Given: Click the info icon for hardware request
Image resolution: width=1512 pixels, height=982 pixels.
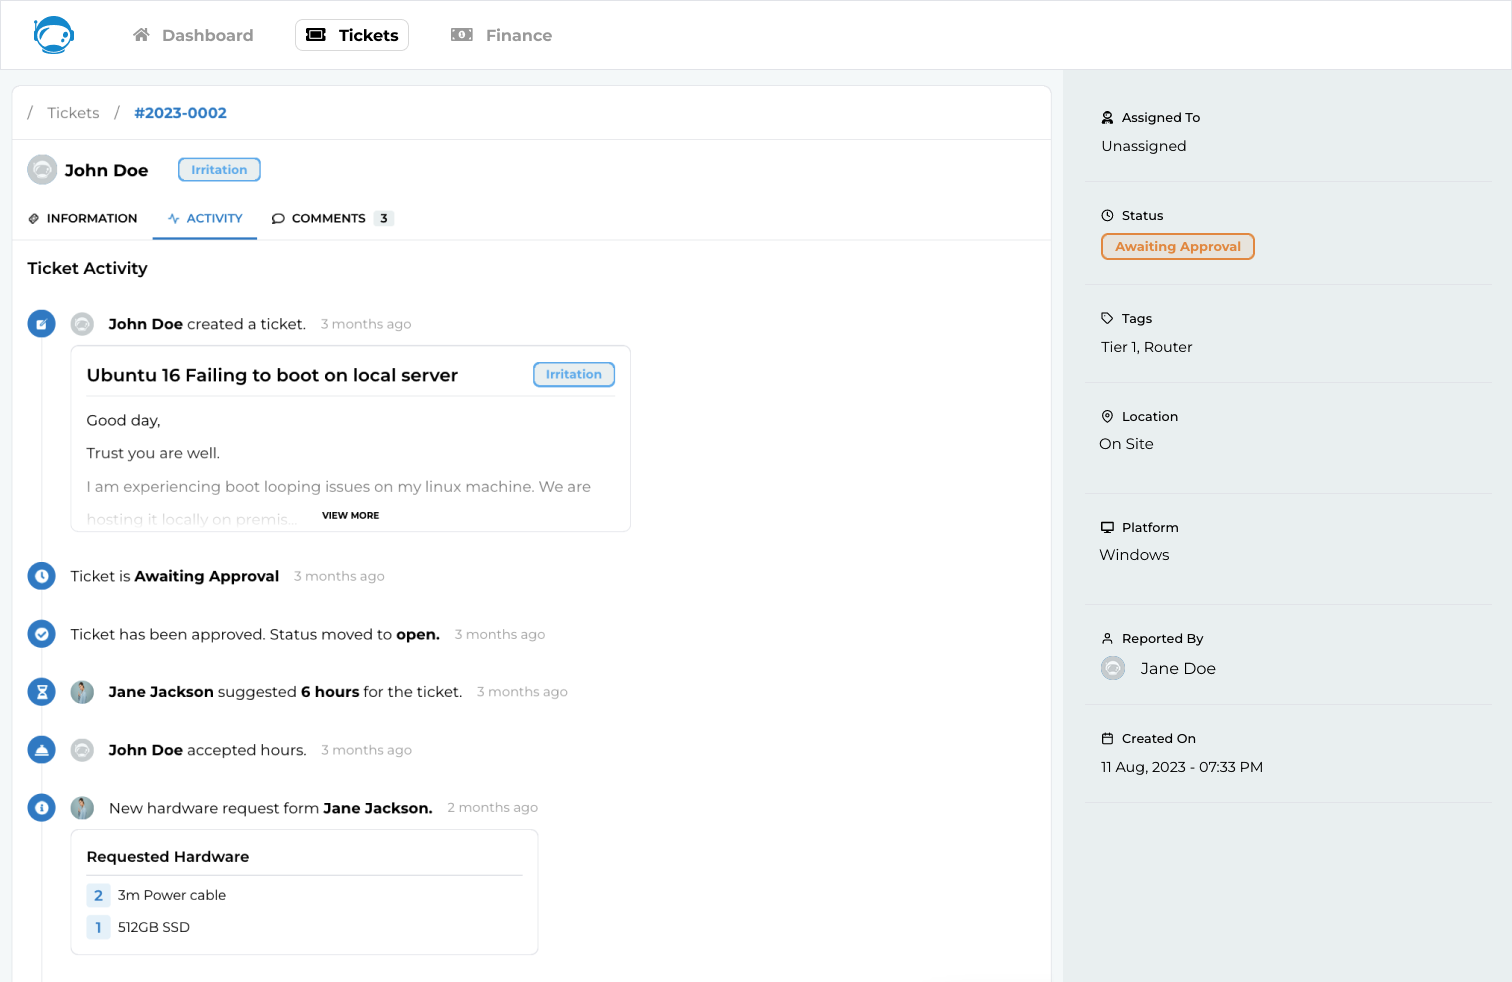Looking at the screenshot, I should 41,808.
